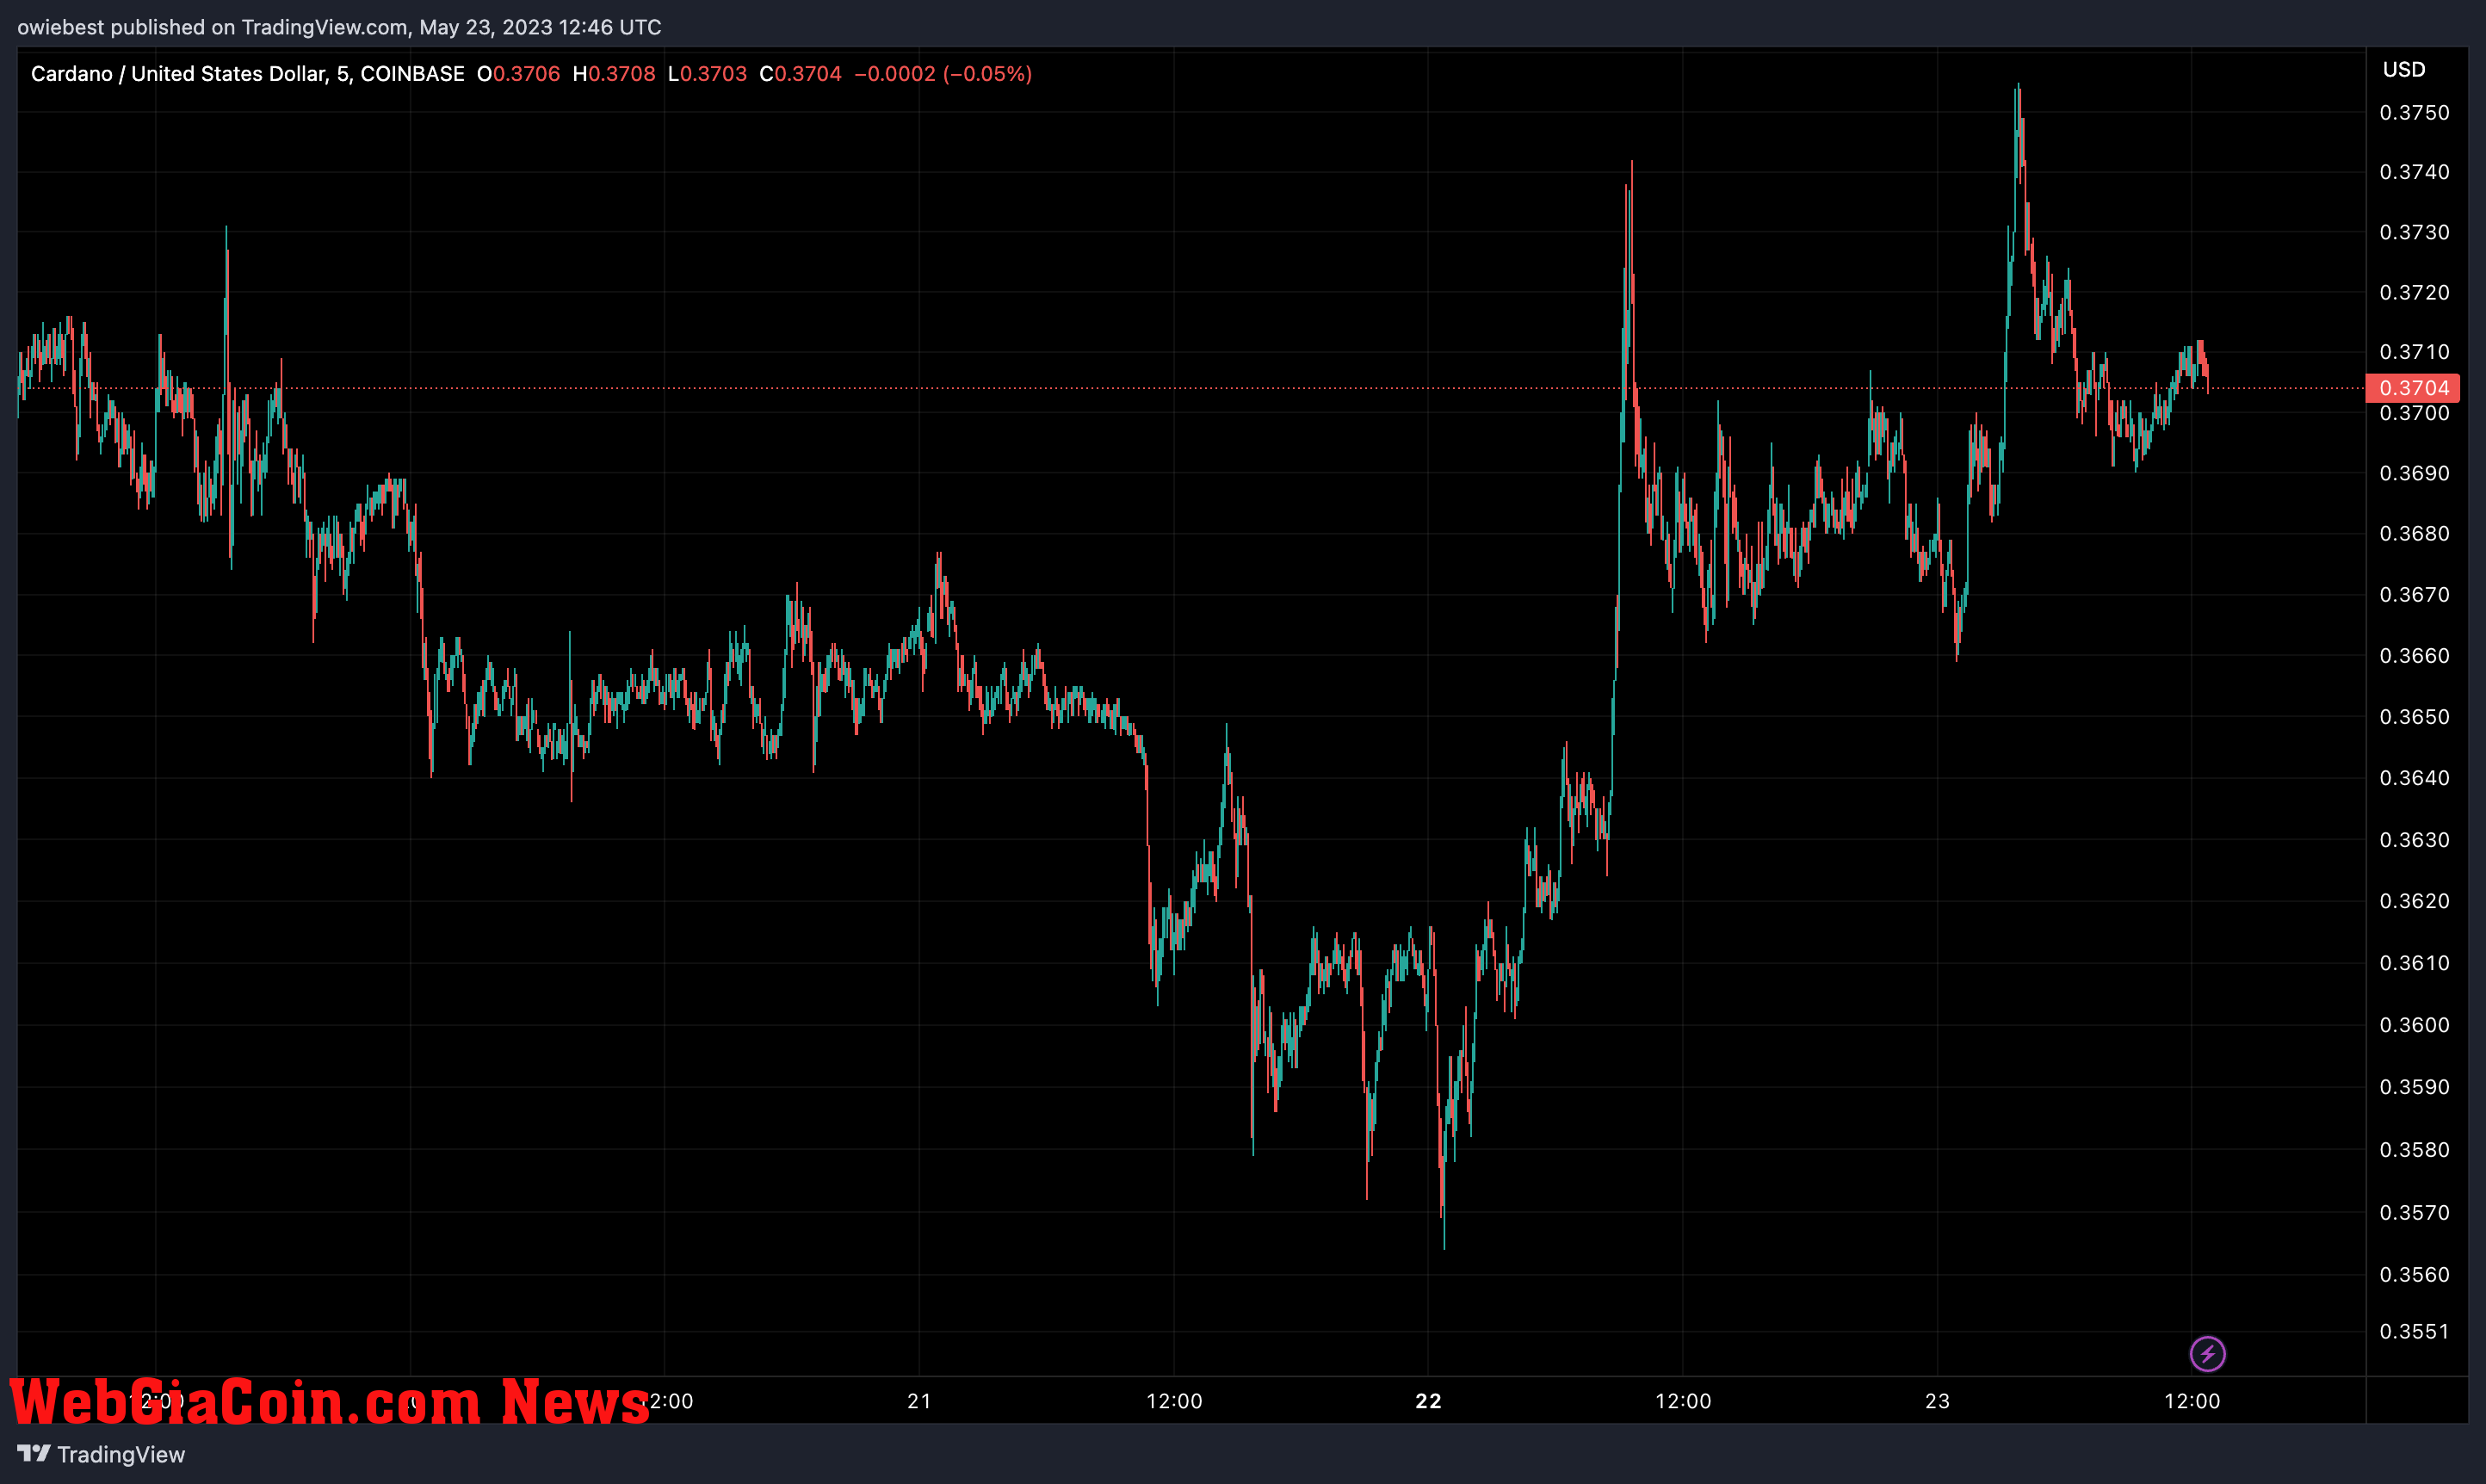
Task: Click the 0.3610 price axis label
Action: (x=2414, y=962)
